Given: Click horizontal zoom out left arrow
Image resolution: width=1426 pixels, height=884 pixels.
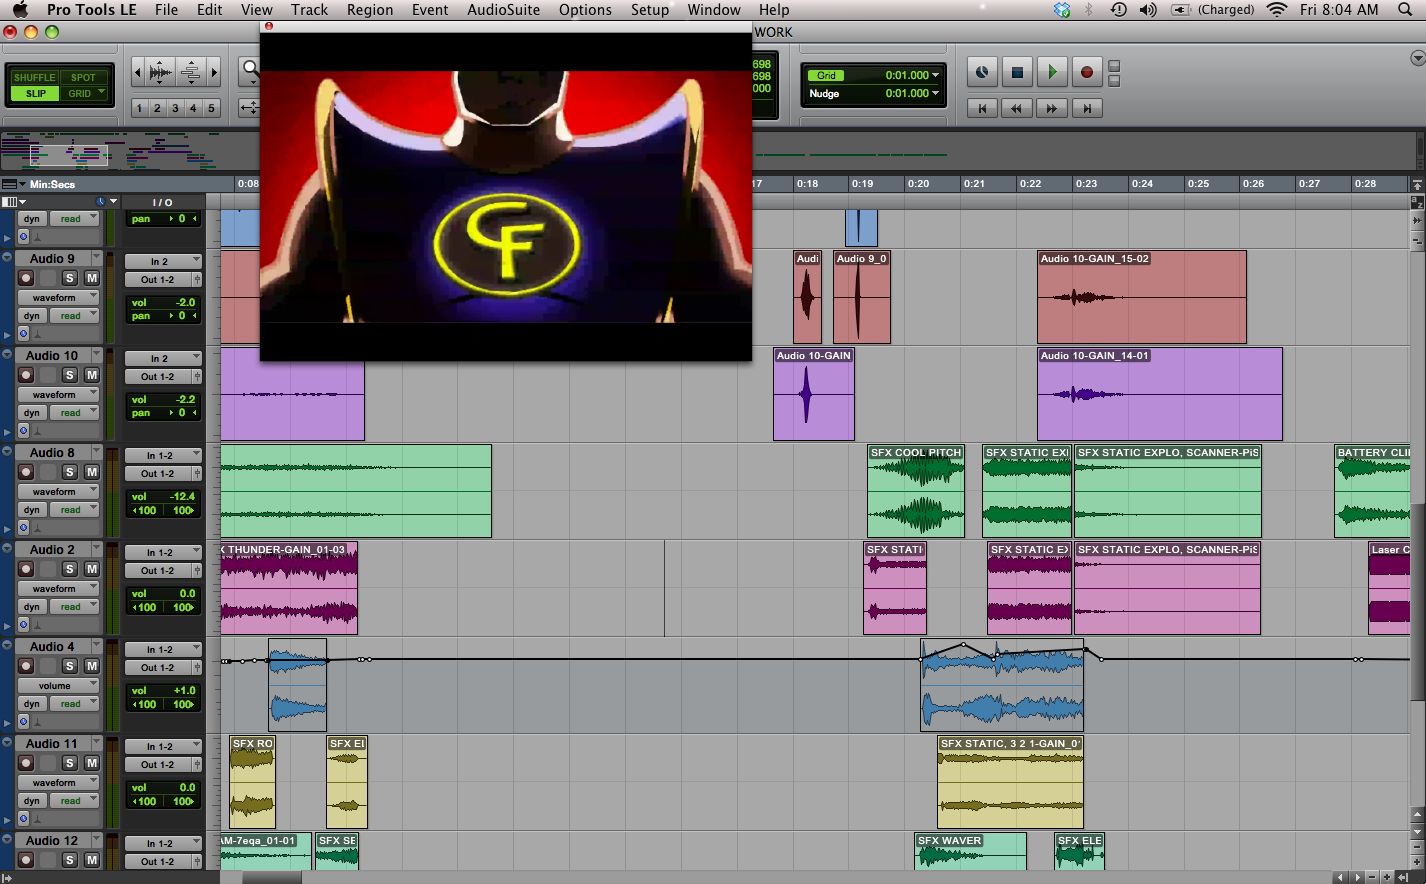Looking at the screenshot, I should (138, 72).
